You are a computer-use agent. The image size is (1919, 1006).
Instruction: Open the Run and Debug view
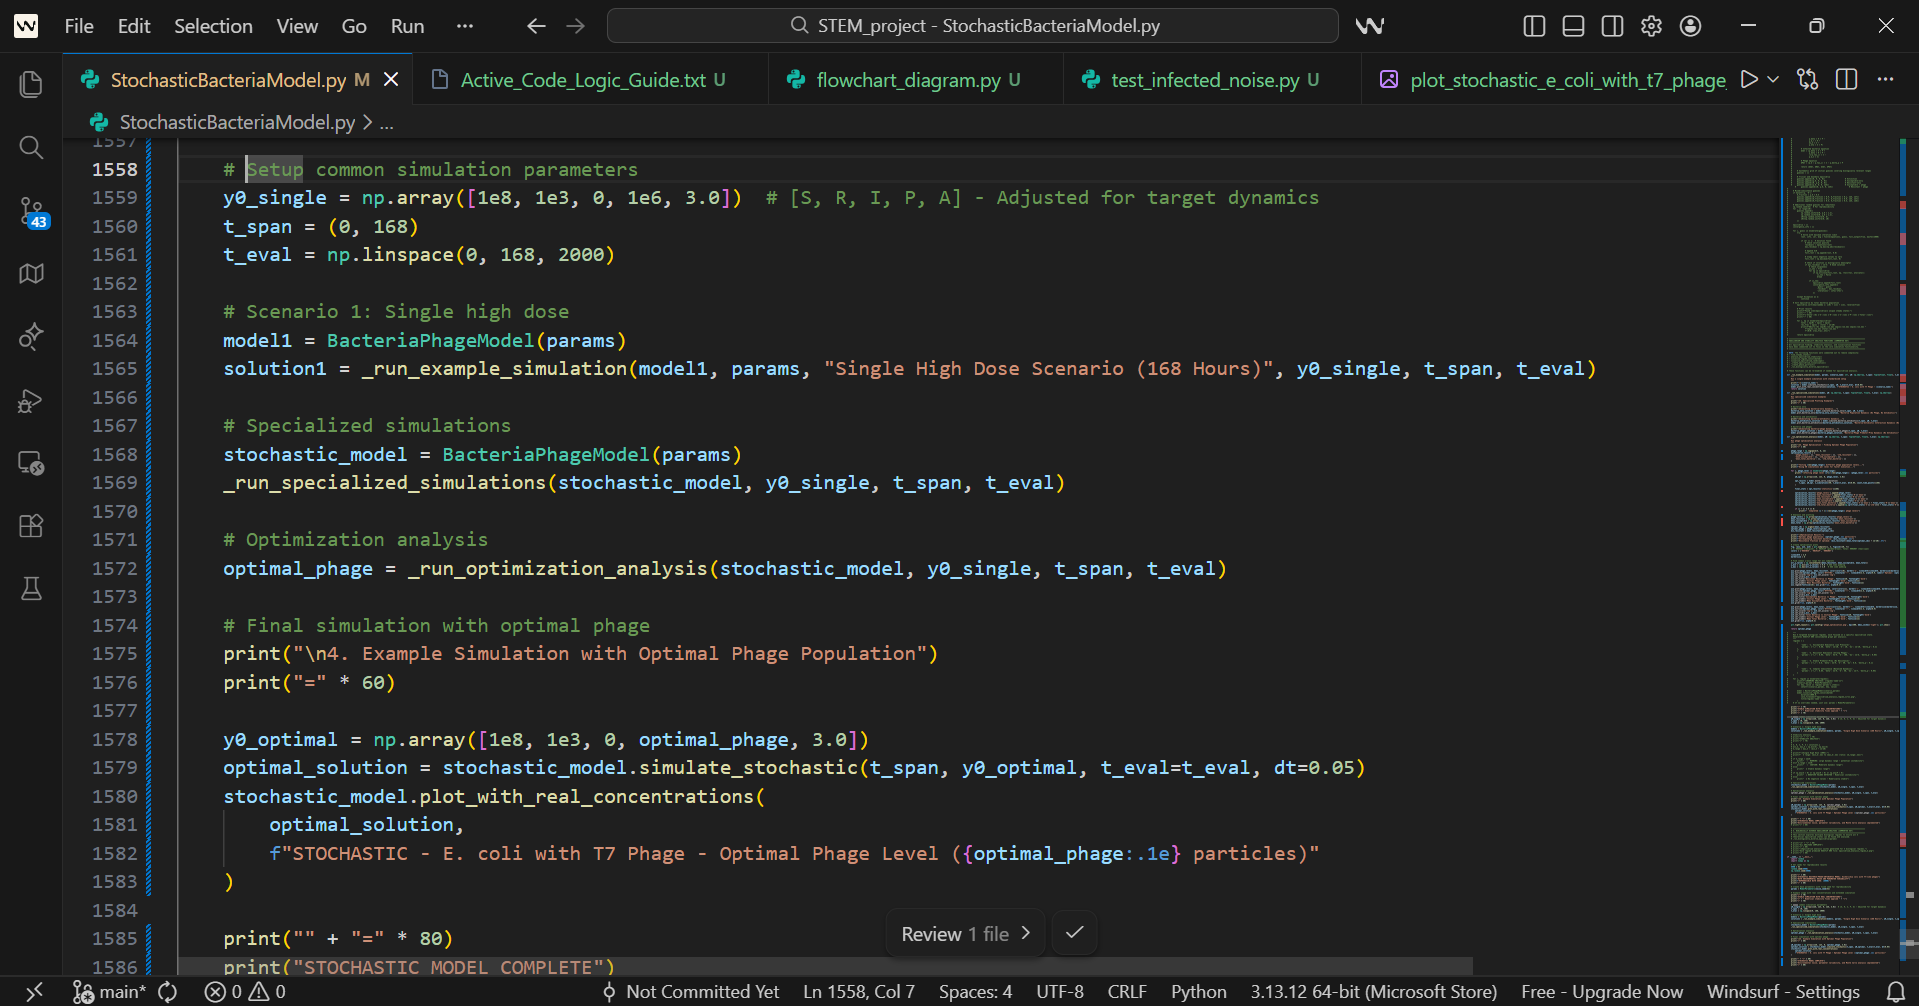[30, 400]
